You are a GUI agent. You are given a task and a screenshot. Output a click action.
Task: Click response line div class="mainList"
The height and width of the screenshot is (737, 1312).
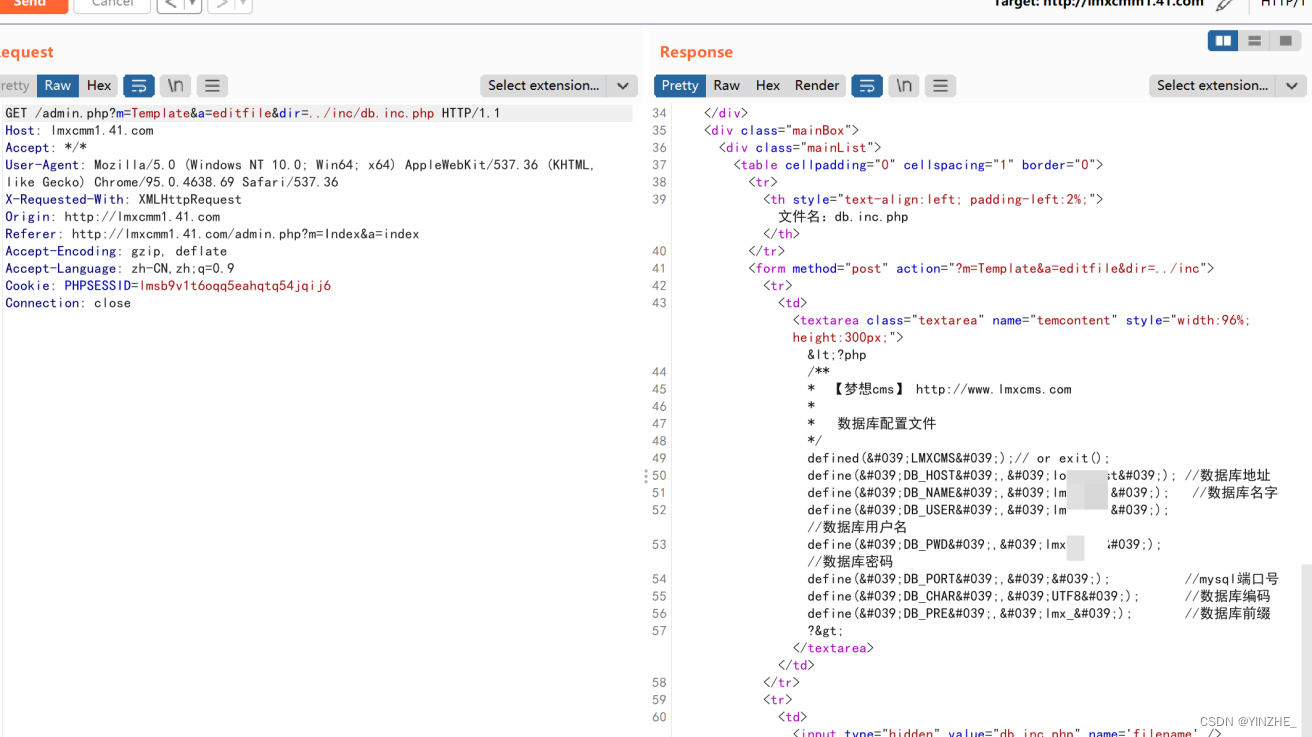pos(800,148)
